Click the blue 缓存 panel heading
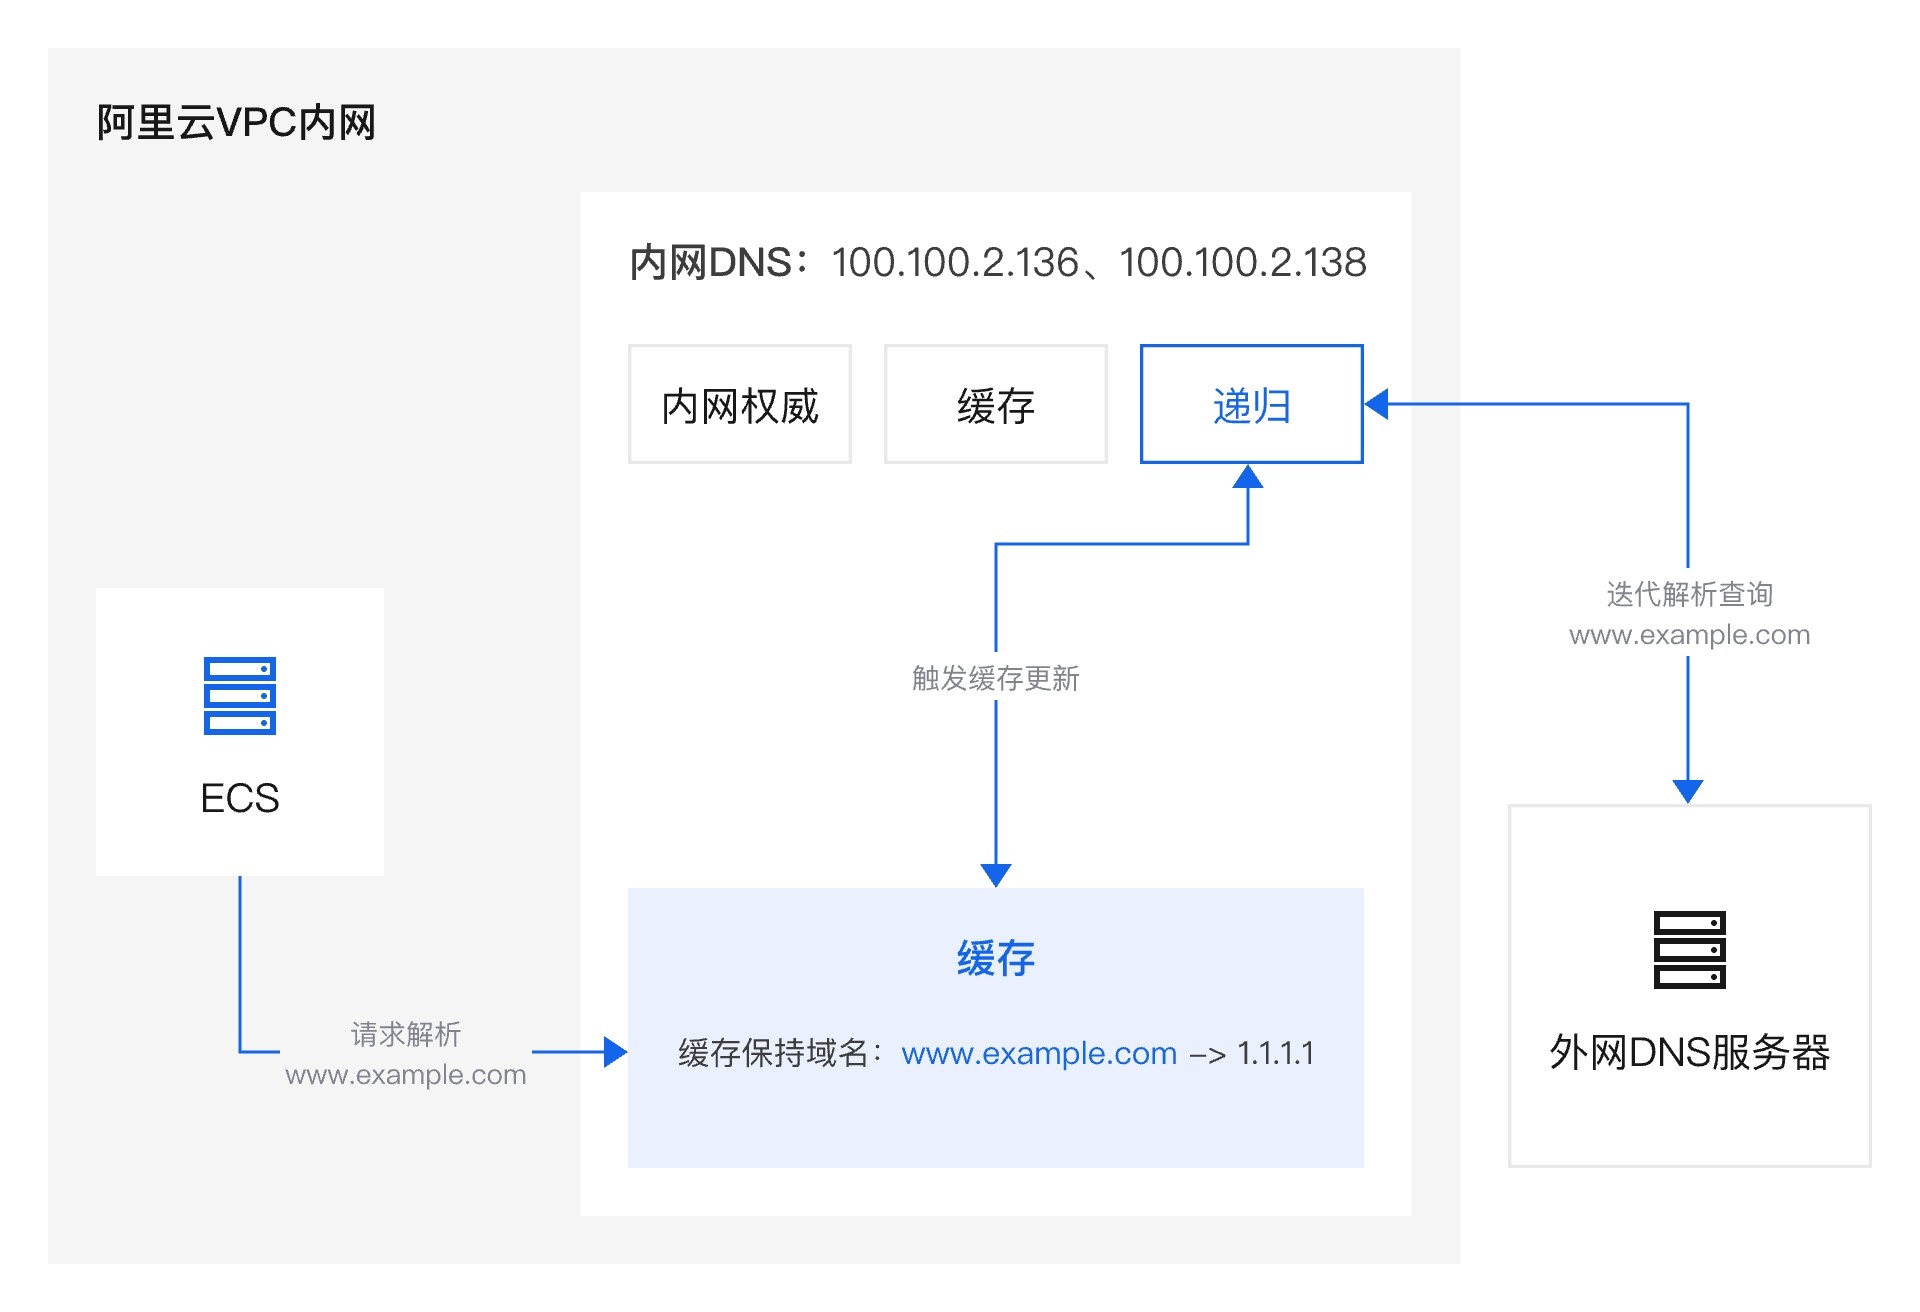The height and width of the screenshot is (1312, 1920). coord(995,958)
